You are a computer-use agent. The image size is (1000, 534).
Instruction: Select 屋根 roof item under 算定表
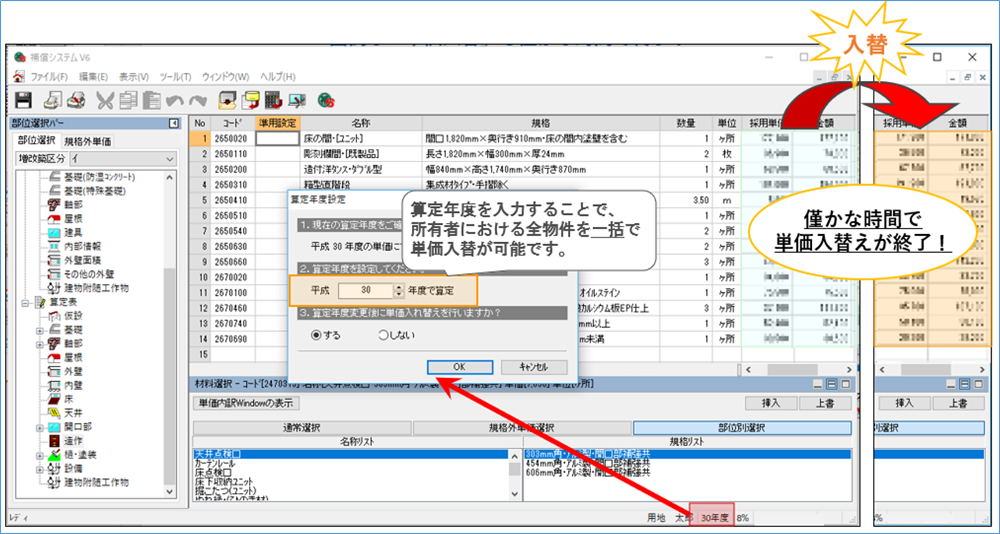tap(73, 356)
